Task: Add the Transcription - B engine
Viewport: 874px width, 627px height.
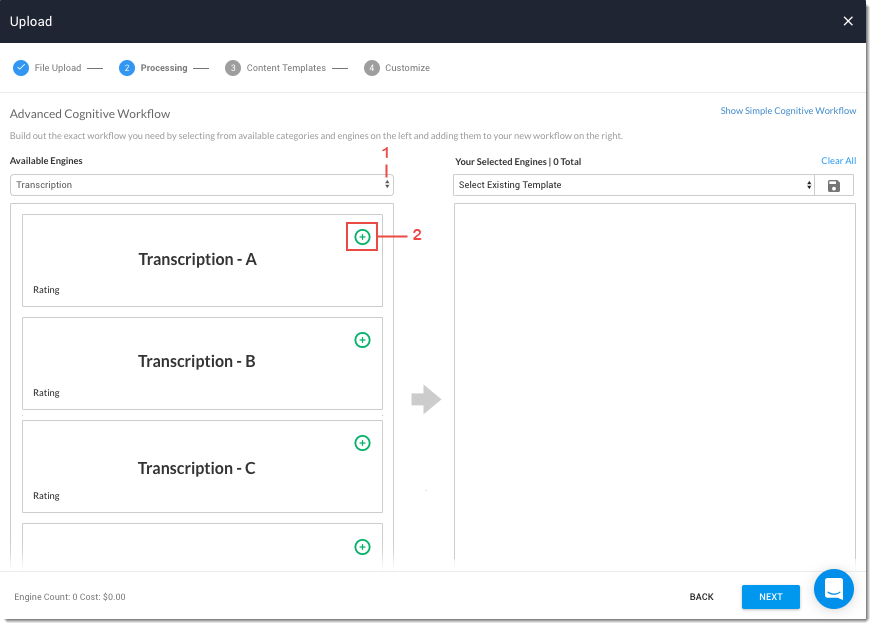Action: 362,340
